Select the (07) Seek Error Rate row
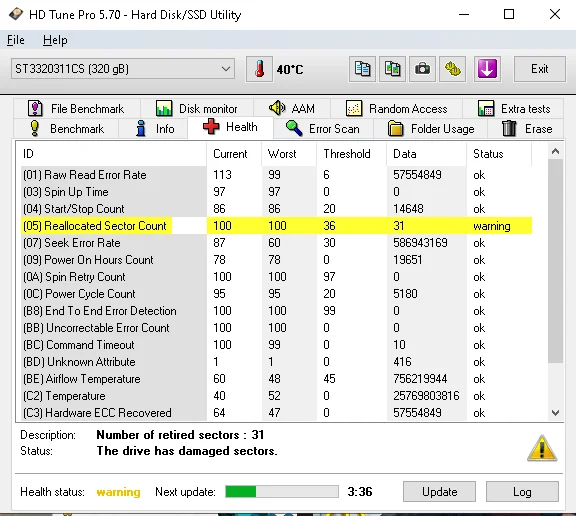Image resolution: width=576 pixels, height=516 pixels. tap(277, 243)
